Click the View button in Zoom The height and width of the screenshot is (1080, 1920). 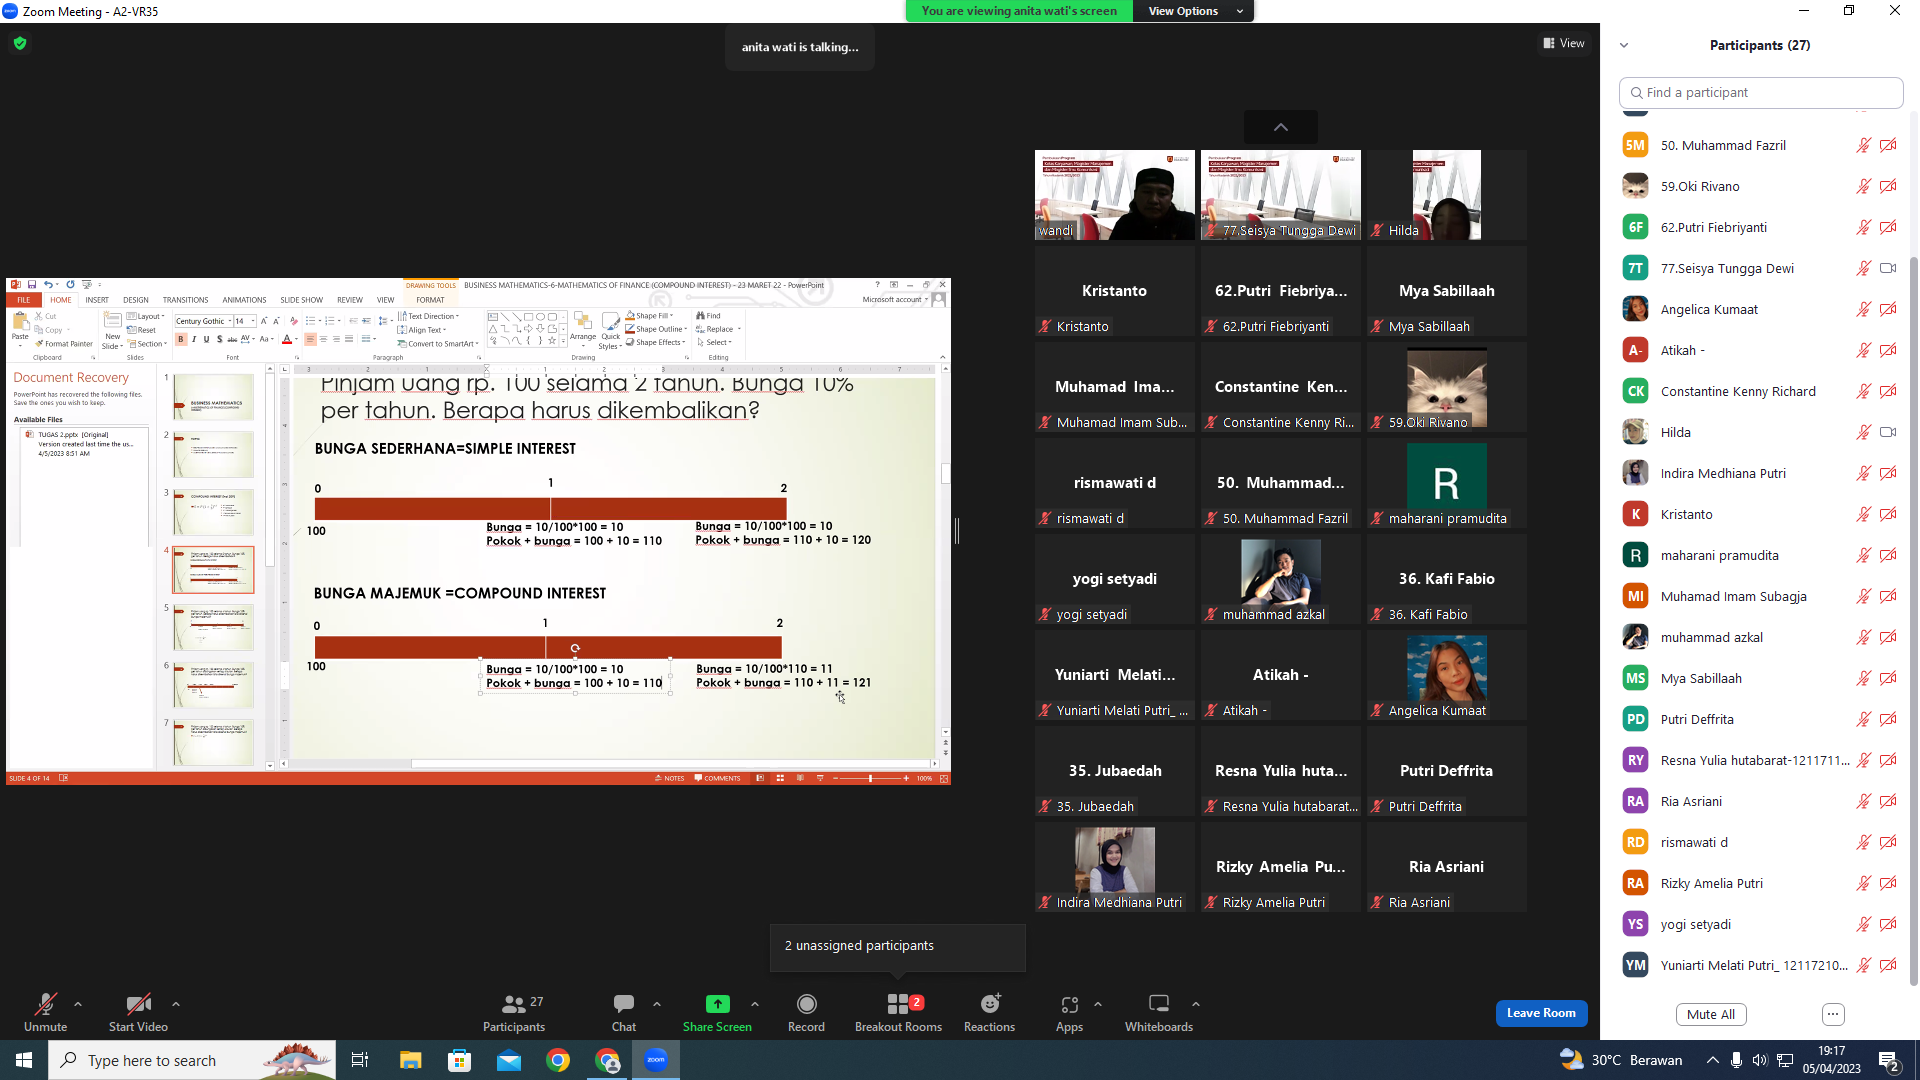tap(1564, 43)
